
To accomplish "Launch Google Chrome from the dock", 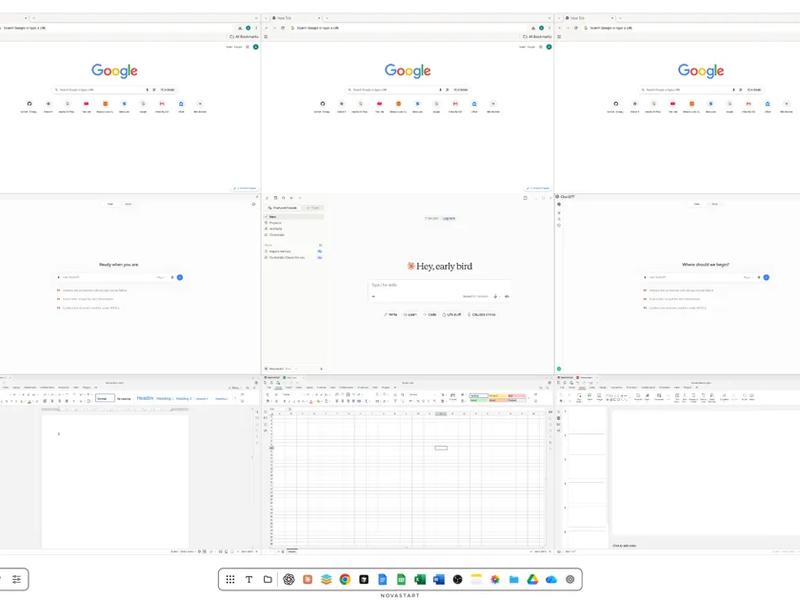I will [345, 579].
